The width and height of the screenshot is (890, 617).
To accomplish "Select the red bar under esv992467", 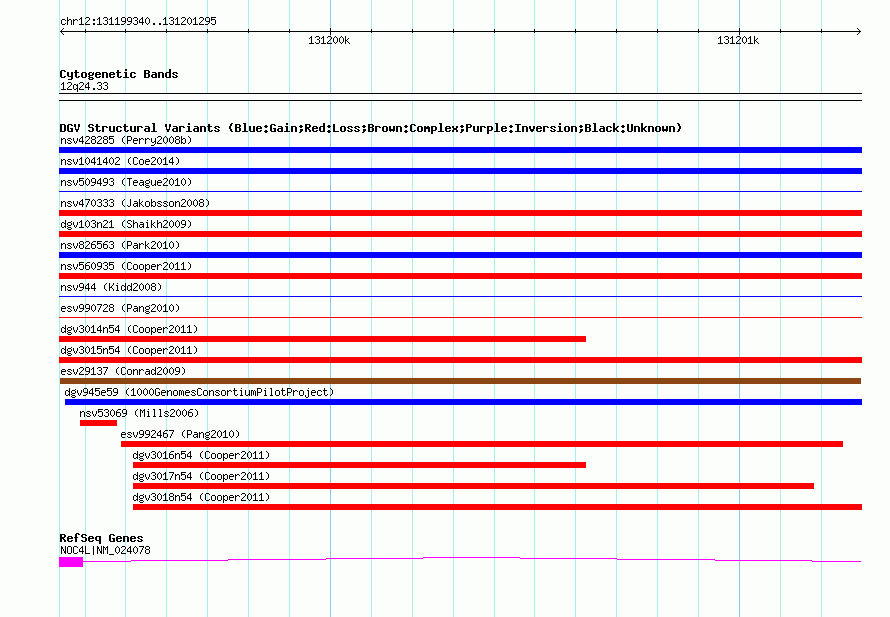I will [x=482, y=444].
